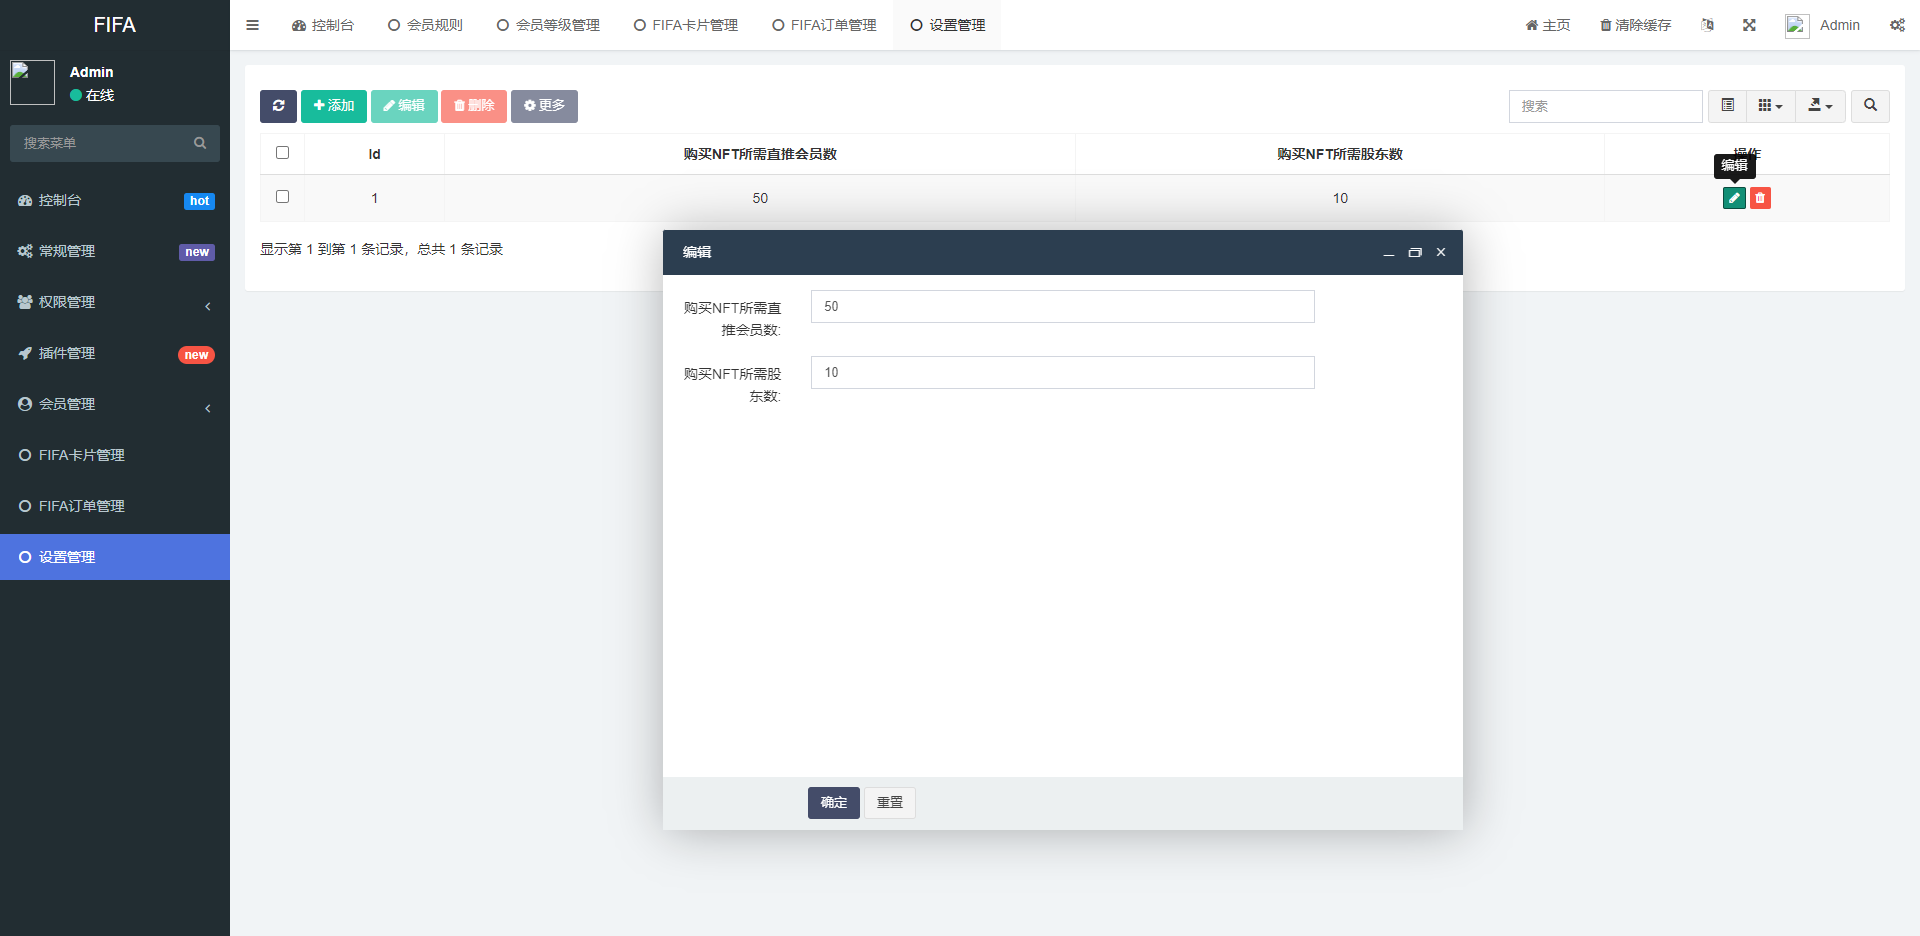Click the red delete trash icon in operations column
Viewport: 1920px width, 936px height.
[x=1760, y=198]
